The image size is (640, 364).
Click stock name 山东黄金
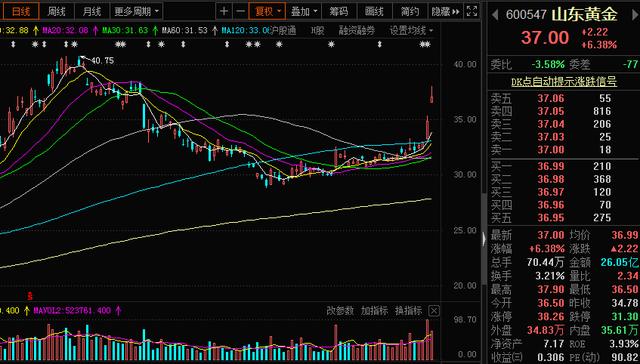tap(584, 15)
